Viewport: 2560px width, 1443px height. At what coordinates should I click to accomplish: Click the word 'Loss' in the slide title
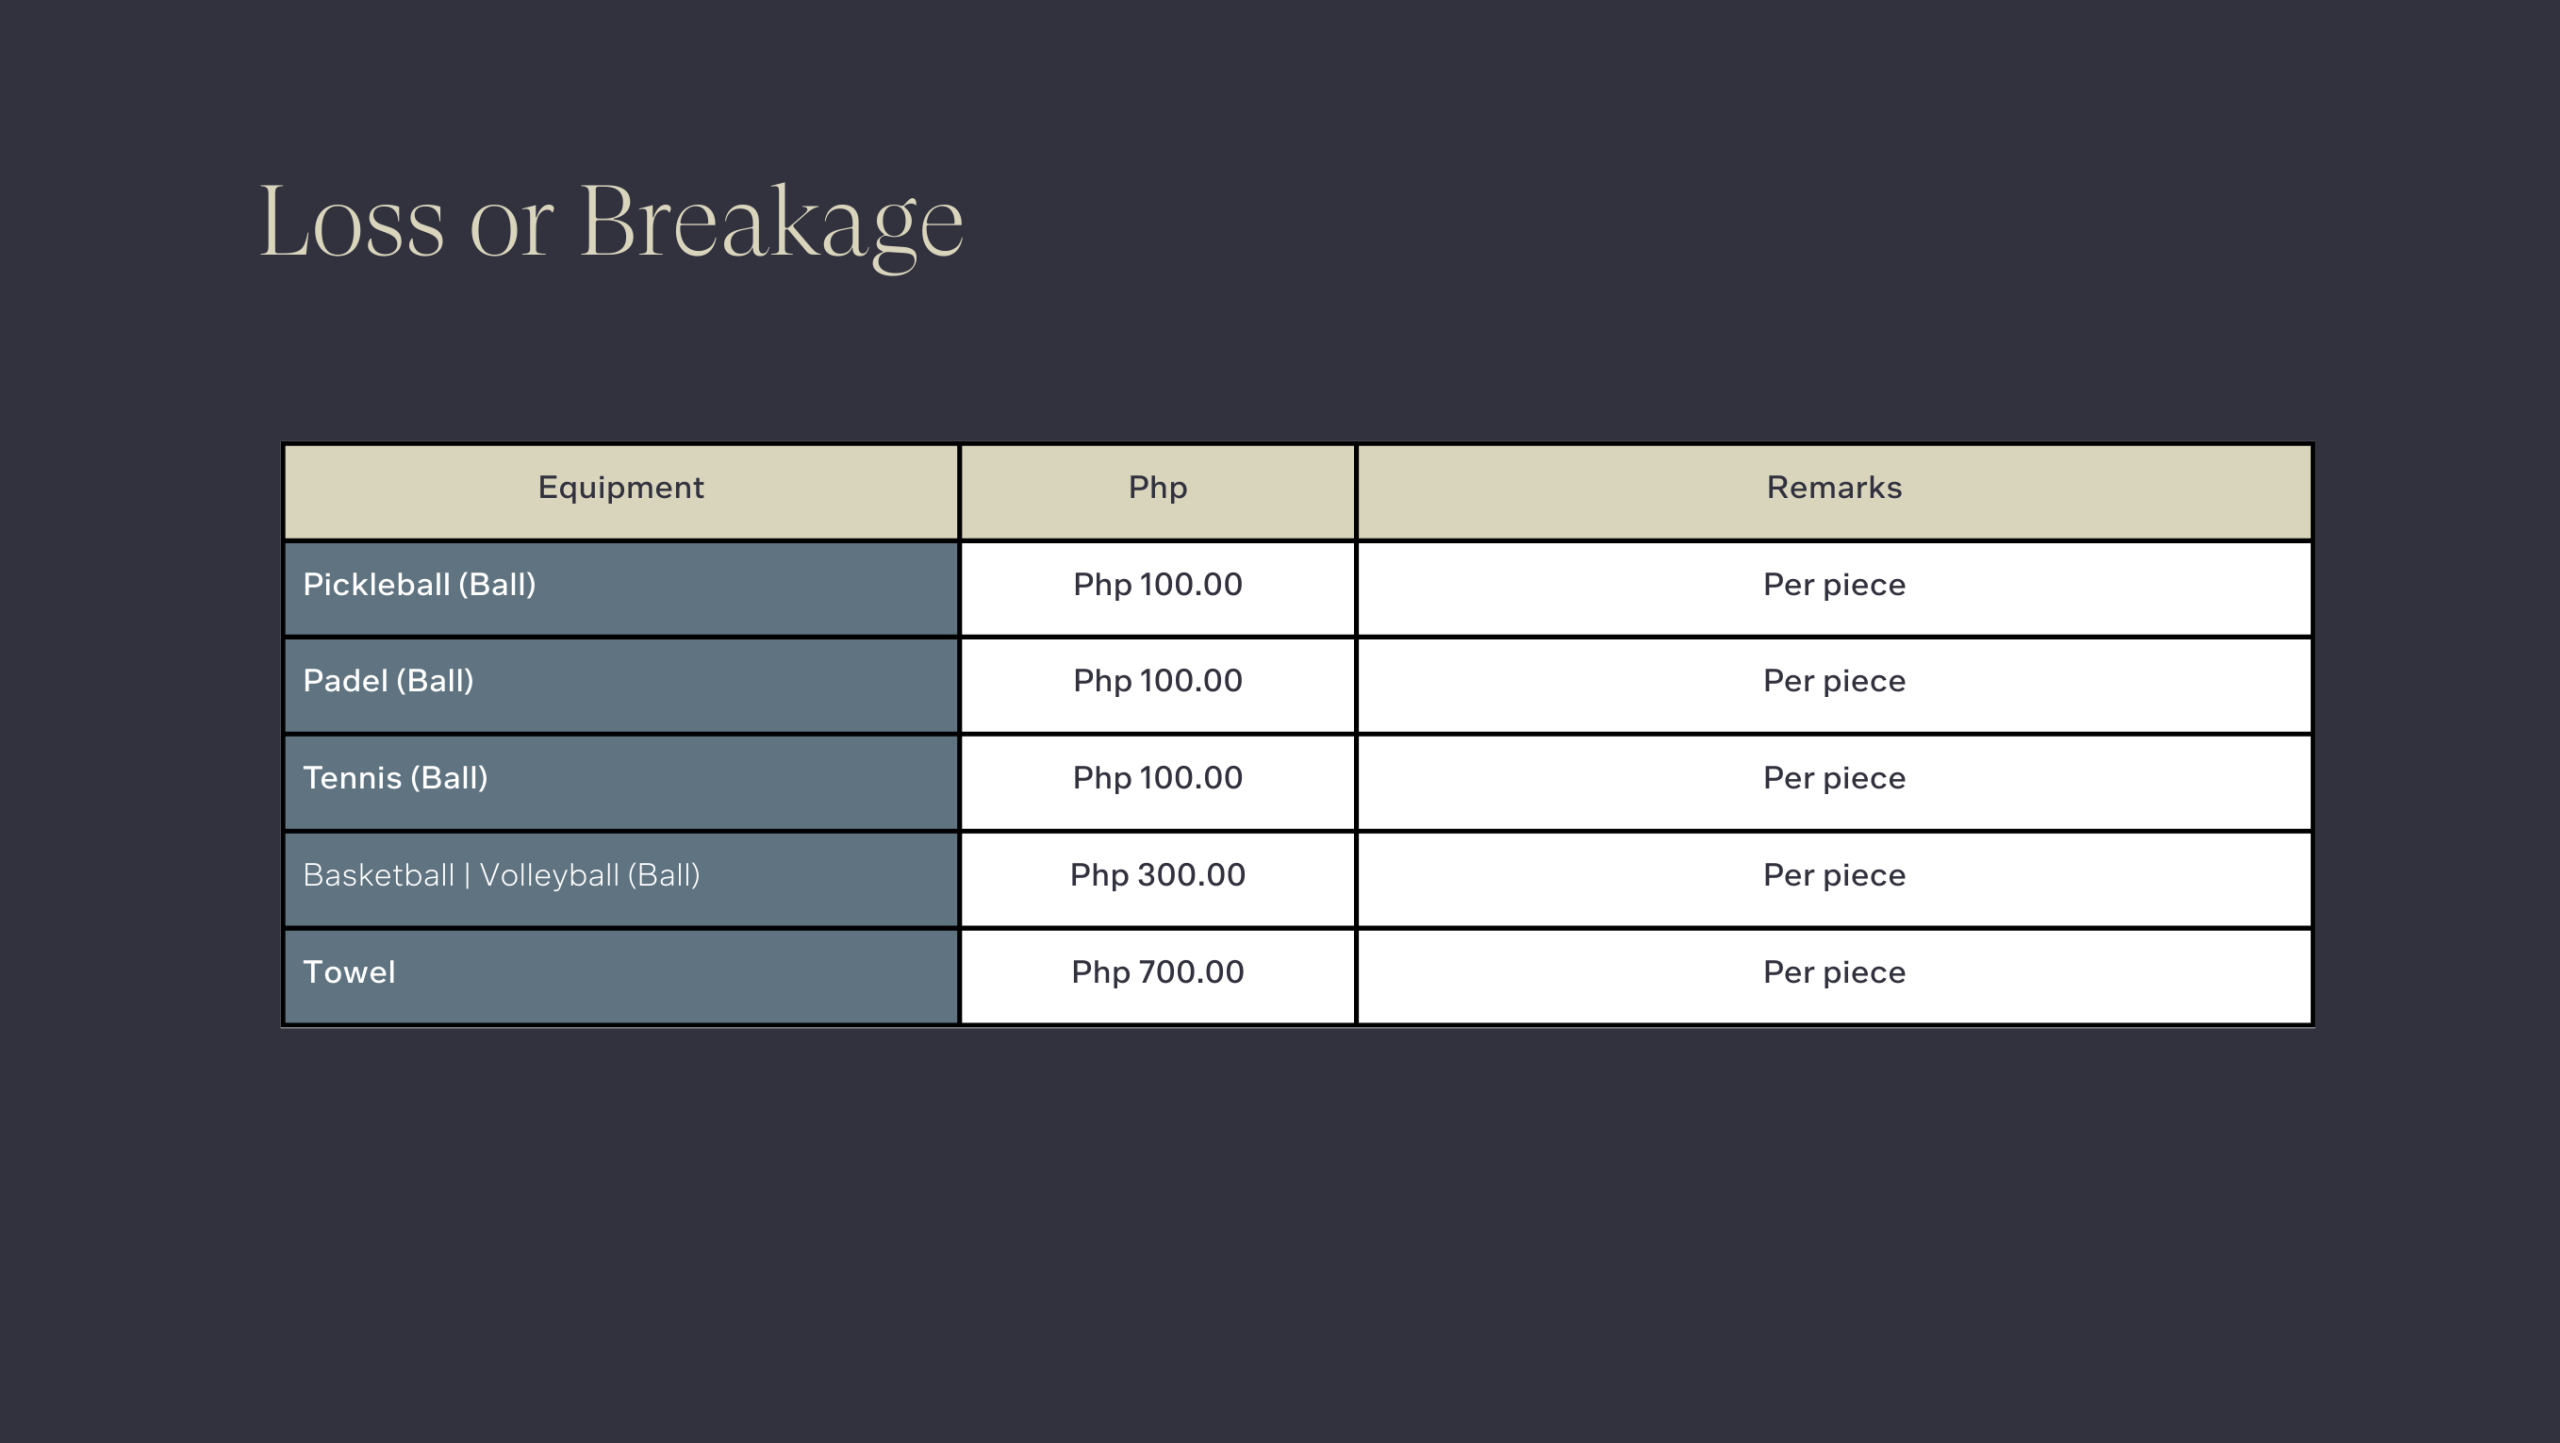pos(352,222)
